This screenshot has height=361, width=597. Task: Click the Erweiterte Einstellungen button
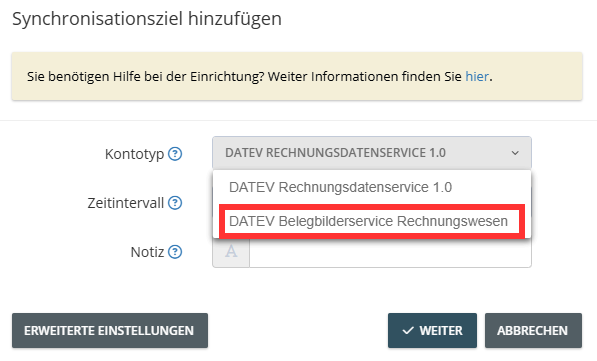pos(110,331)
